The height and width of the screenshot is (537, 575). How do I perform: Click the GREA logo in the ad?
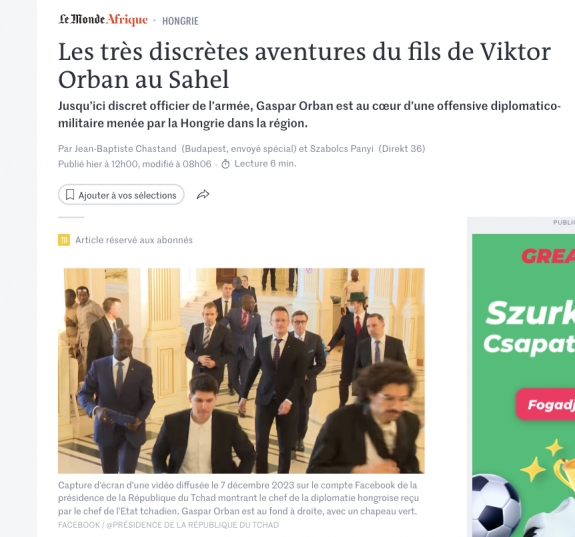(548, 256)
